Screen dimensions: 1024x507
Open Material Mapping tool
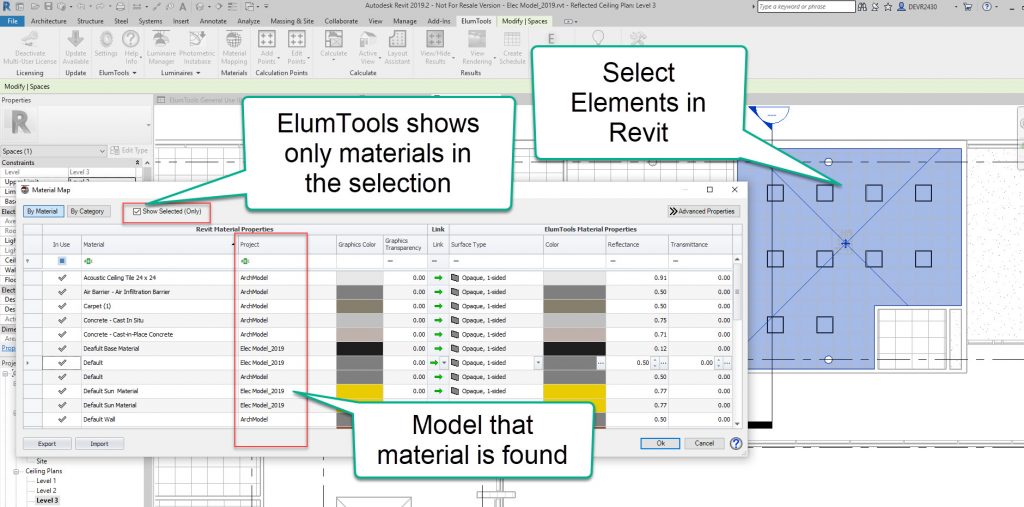(x=234, y=39)
